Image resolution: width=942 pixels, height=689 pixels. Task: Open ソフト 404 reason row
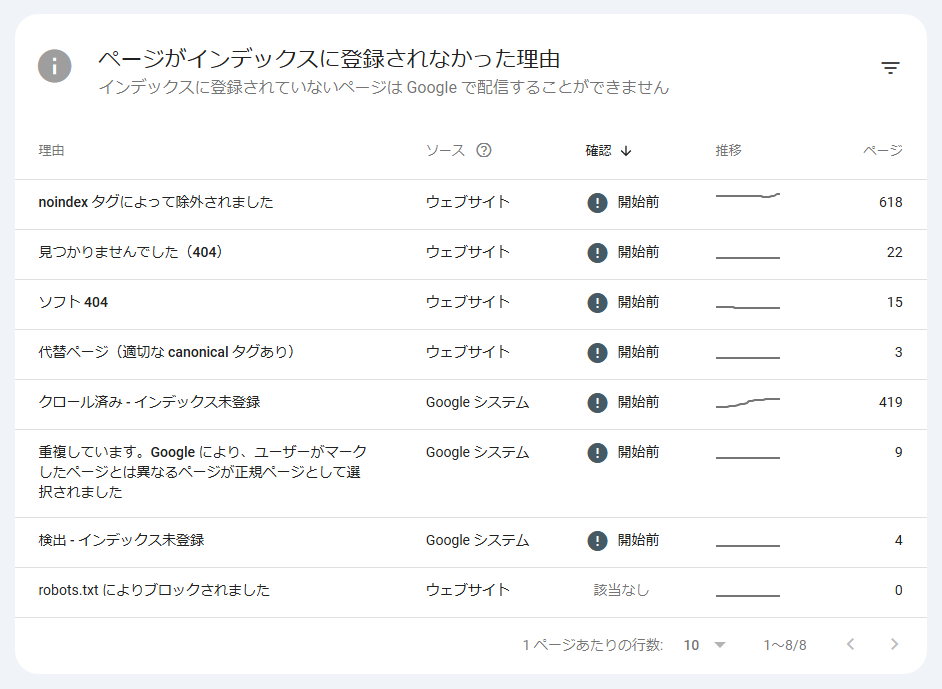pos(73,302)
